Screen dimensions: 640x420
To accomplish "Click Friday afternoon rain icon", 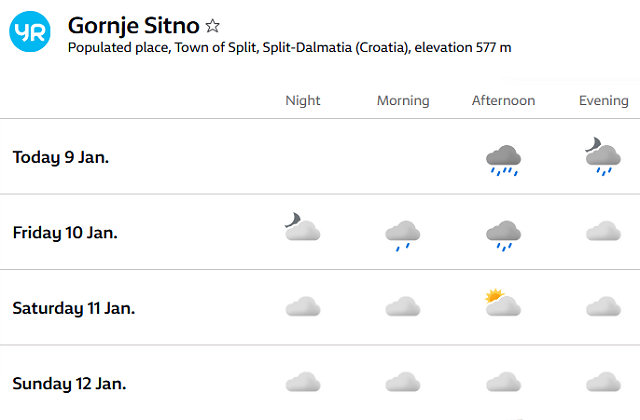I will (x=503, y=236).
